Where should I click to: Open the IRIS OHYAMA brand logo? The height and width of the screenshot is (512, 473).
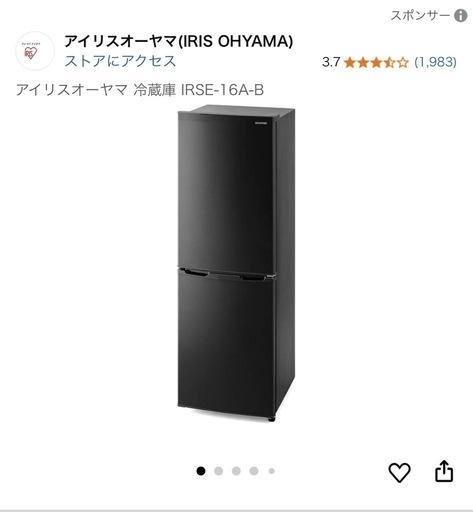pyautogui.click(x=35, y=51)
